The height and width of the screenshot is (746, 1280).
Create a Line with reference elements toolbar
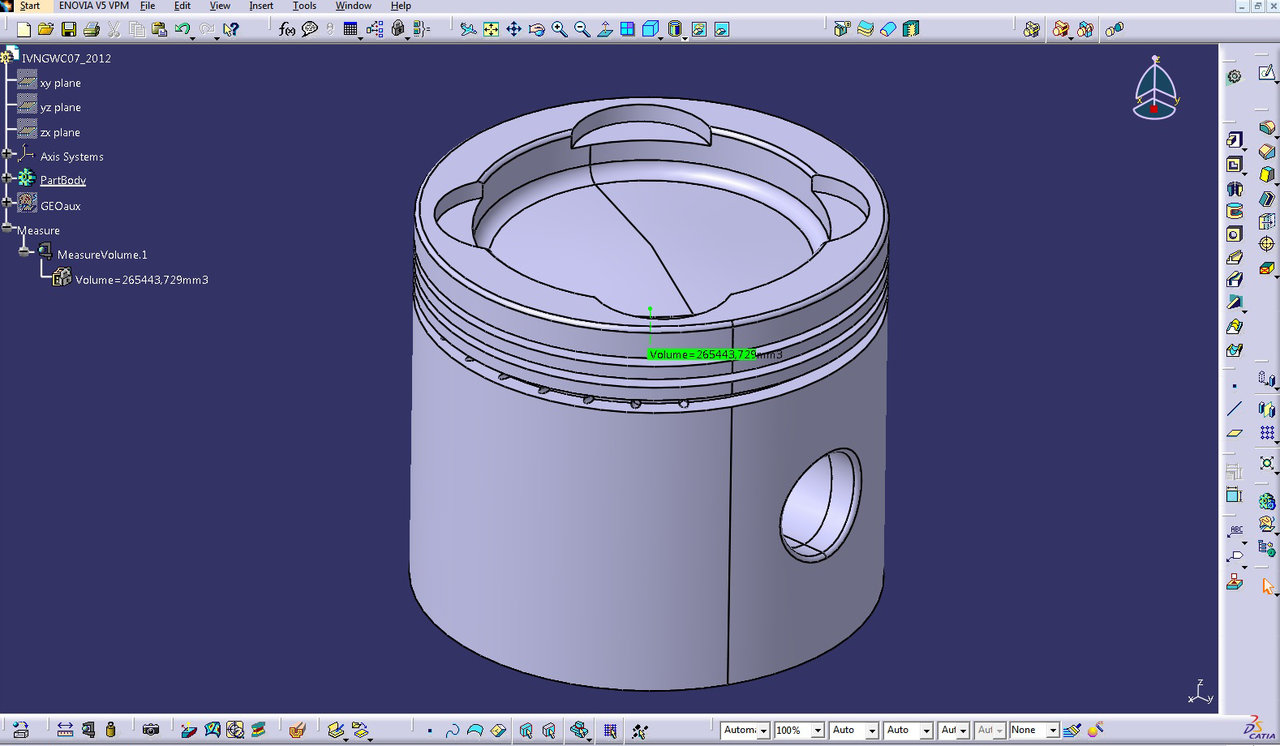tap(1235, 408)
